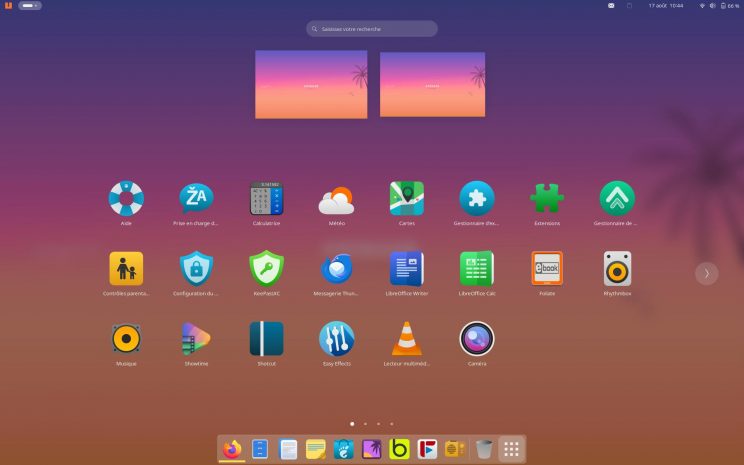744x465 pixels.
Task: Open the blue Gestionnaire d'extensions puzzle icon
Action: (477, 198)
